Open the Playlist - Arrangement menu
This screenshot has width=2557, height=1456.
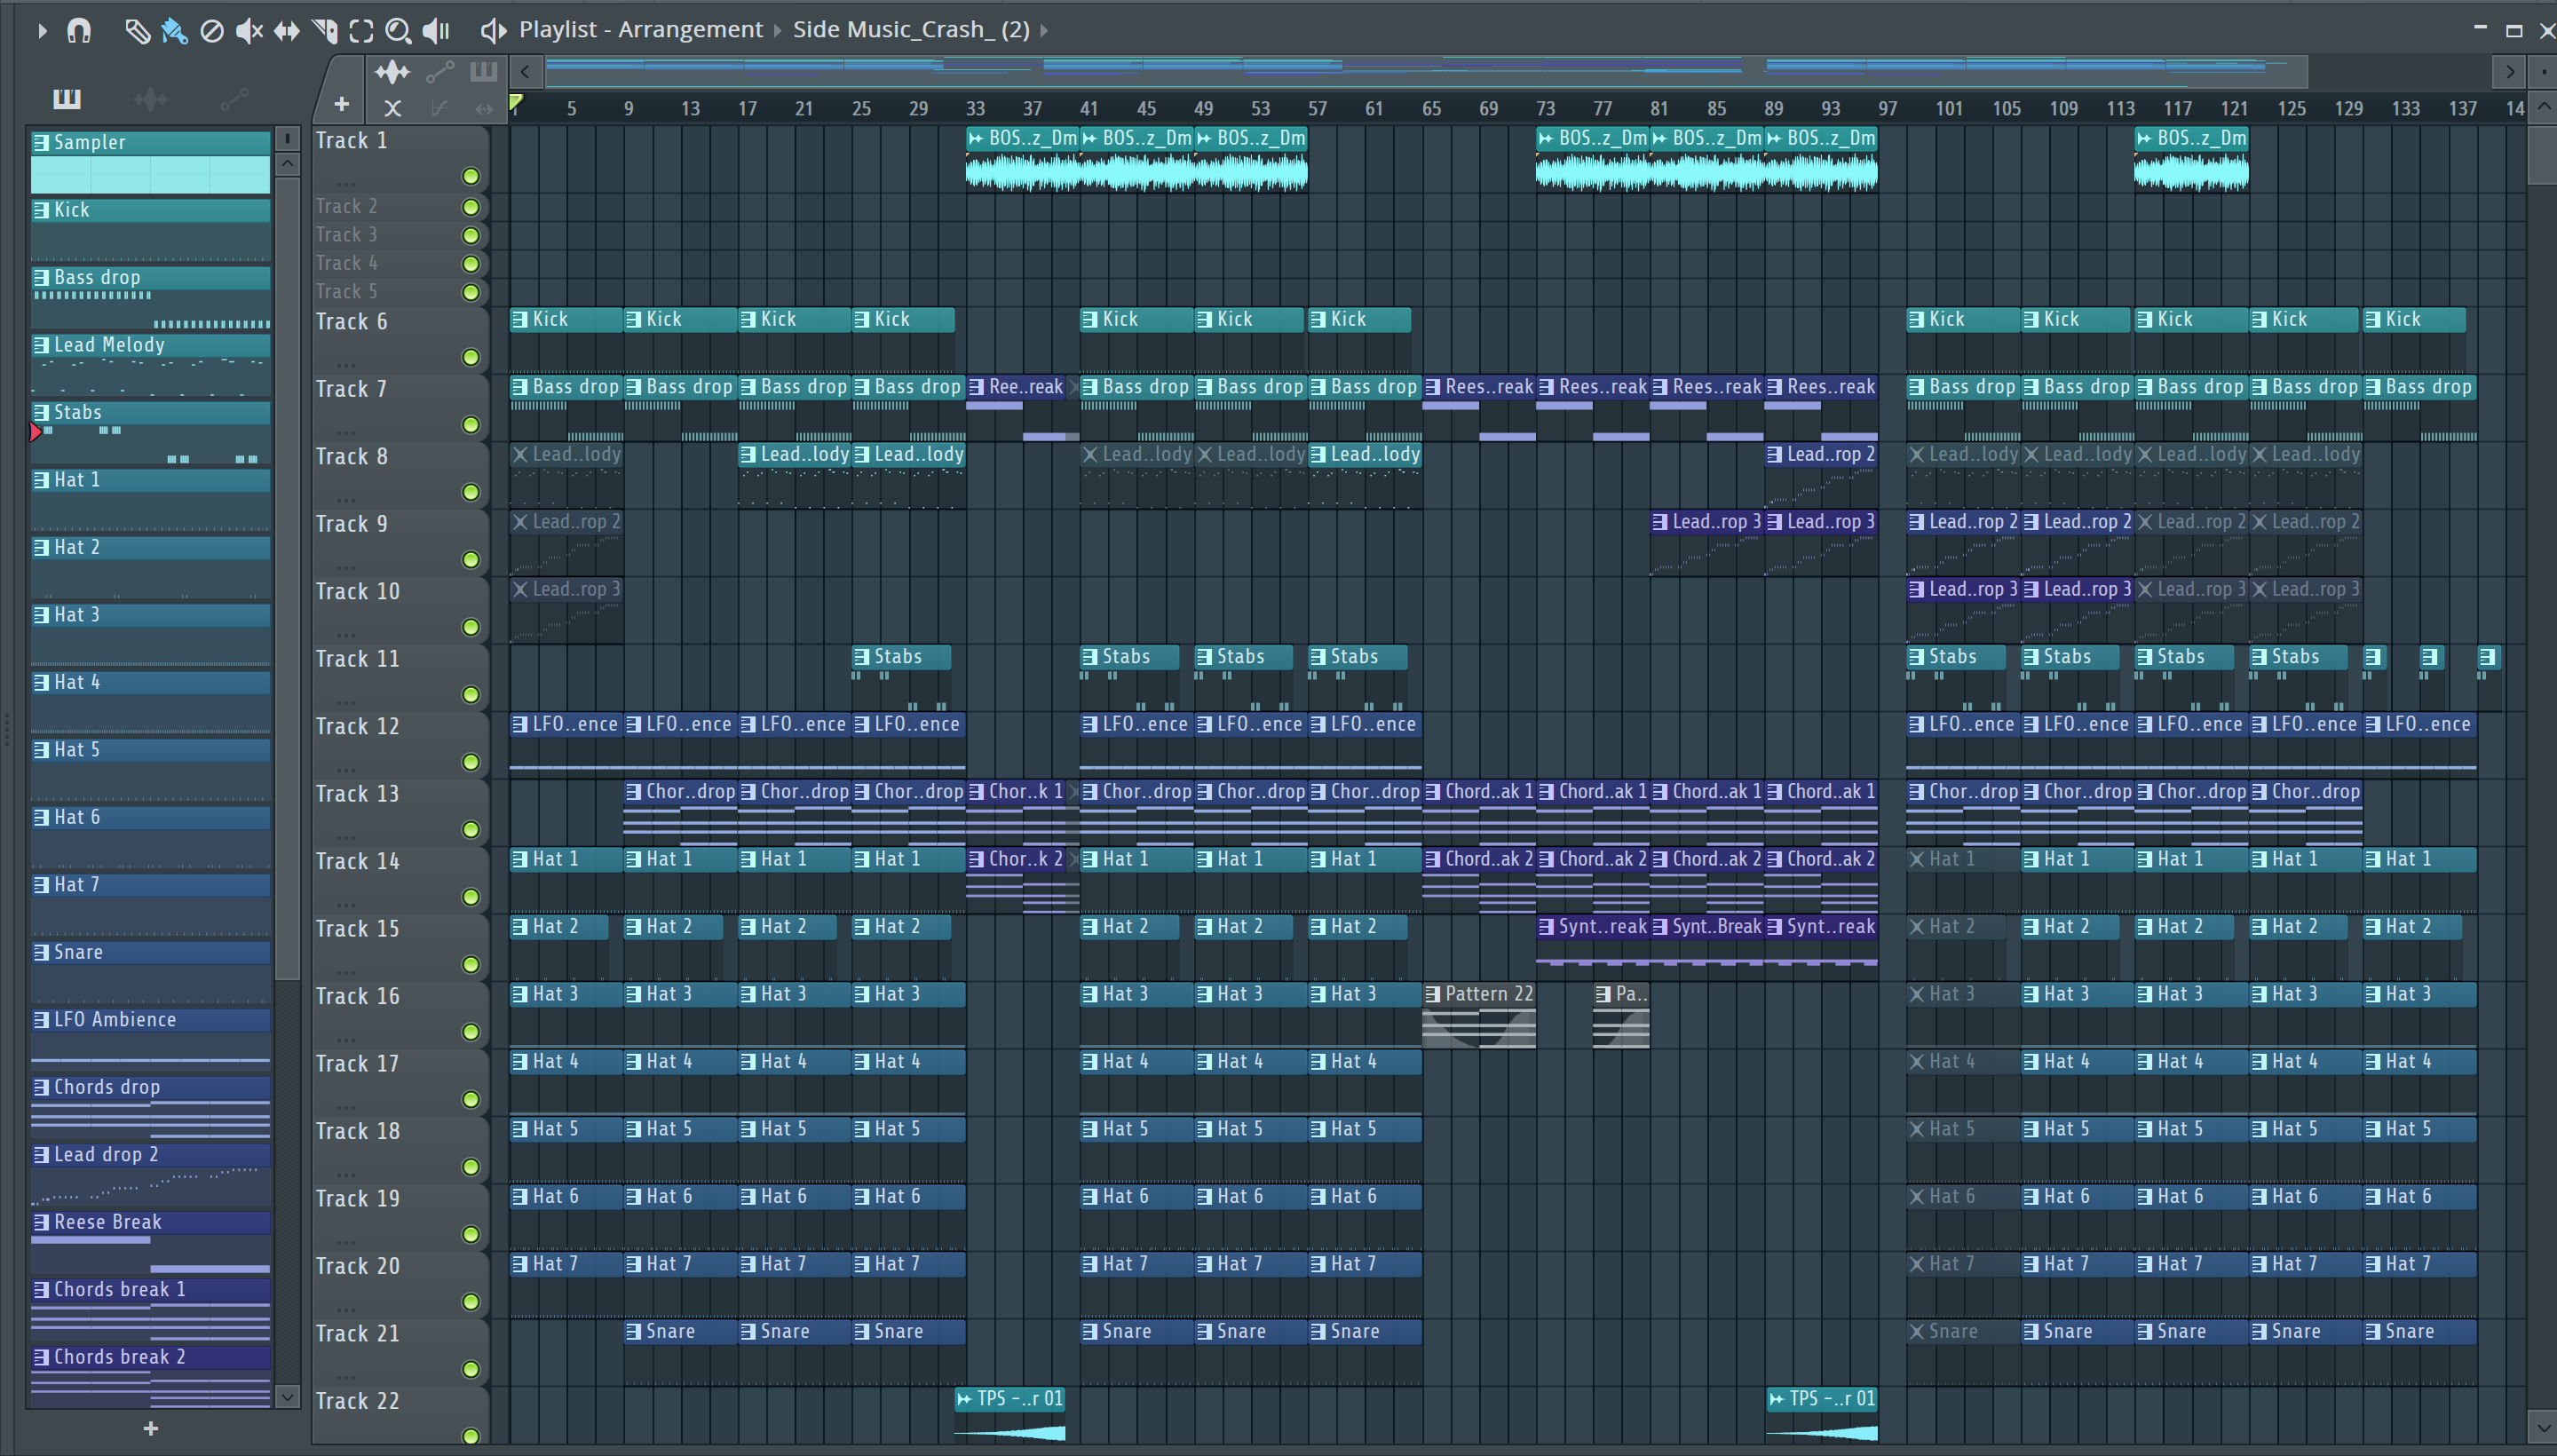tap(640, 30)
